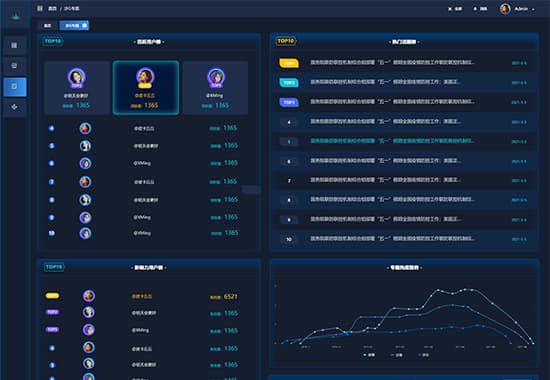The height and width of the screenshot is (380, 550).
Task: Click the 6521 score value
Action: 231,296
